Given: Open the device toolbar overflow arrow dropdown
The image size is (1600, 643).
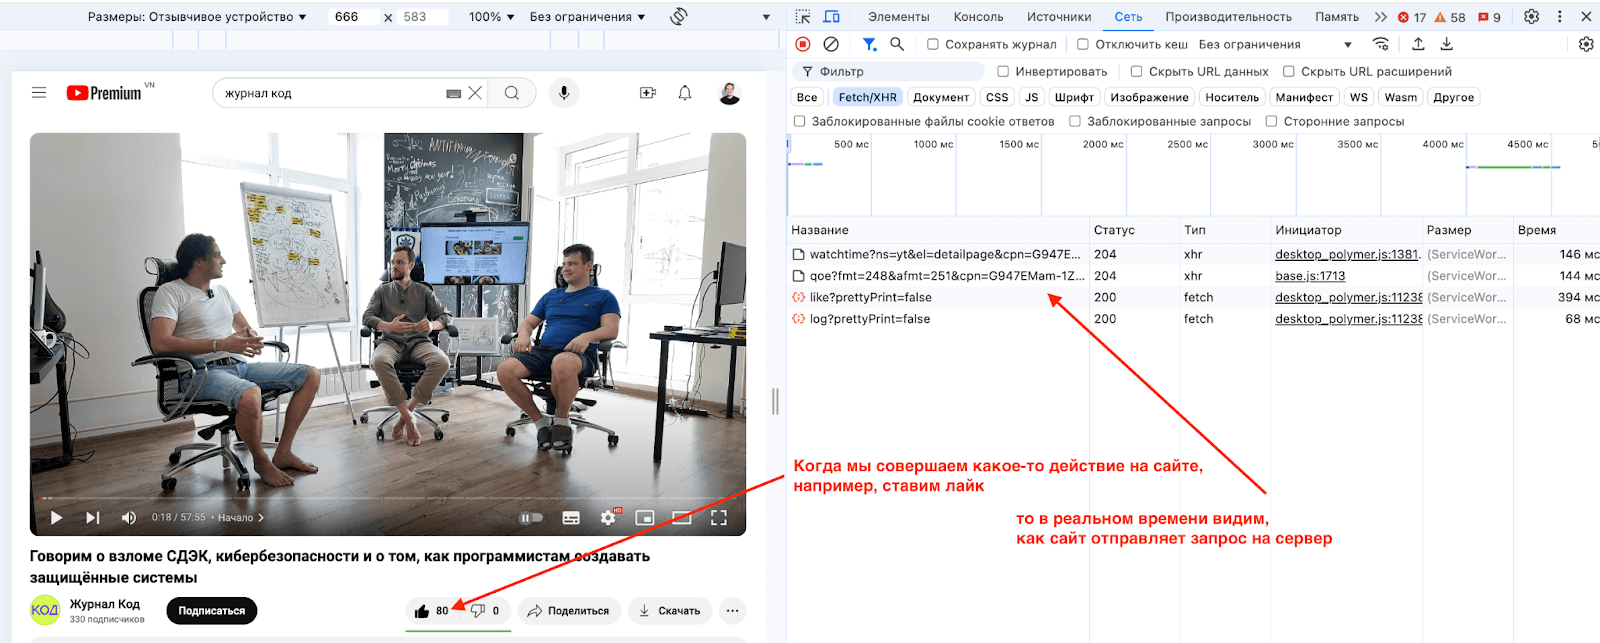Looking at the screenshot, I should pos(766,16).
